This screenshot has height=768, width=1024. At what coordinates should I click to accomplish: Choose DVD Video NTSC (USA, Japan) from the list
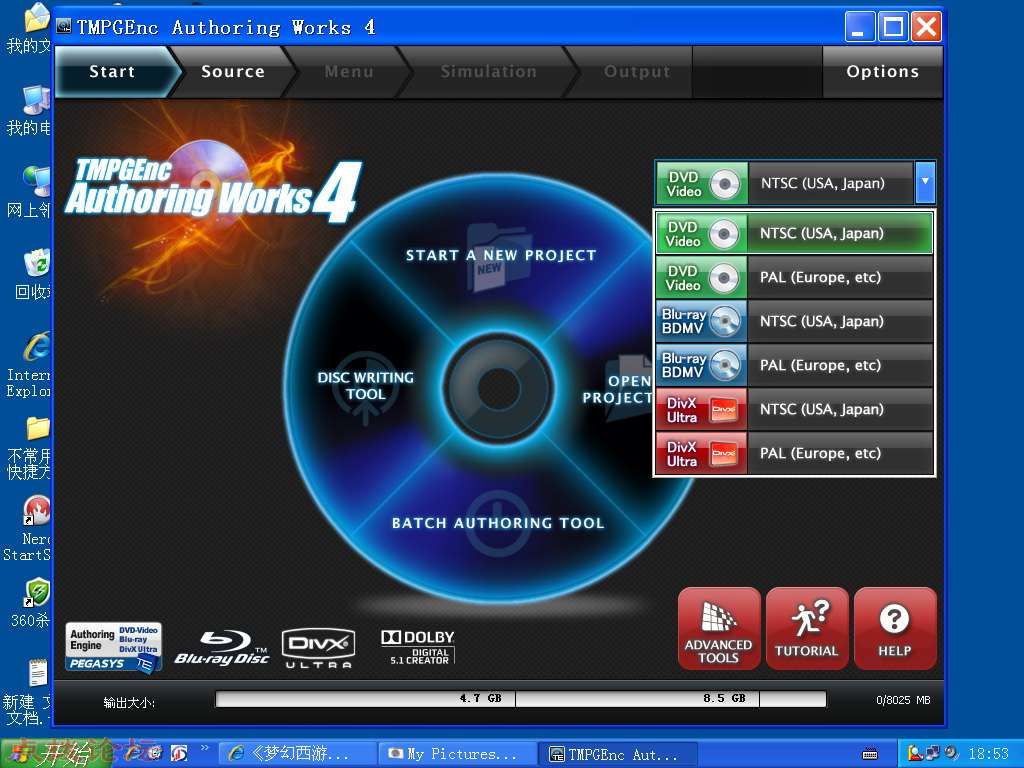click(x=794, y=233)
